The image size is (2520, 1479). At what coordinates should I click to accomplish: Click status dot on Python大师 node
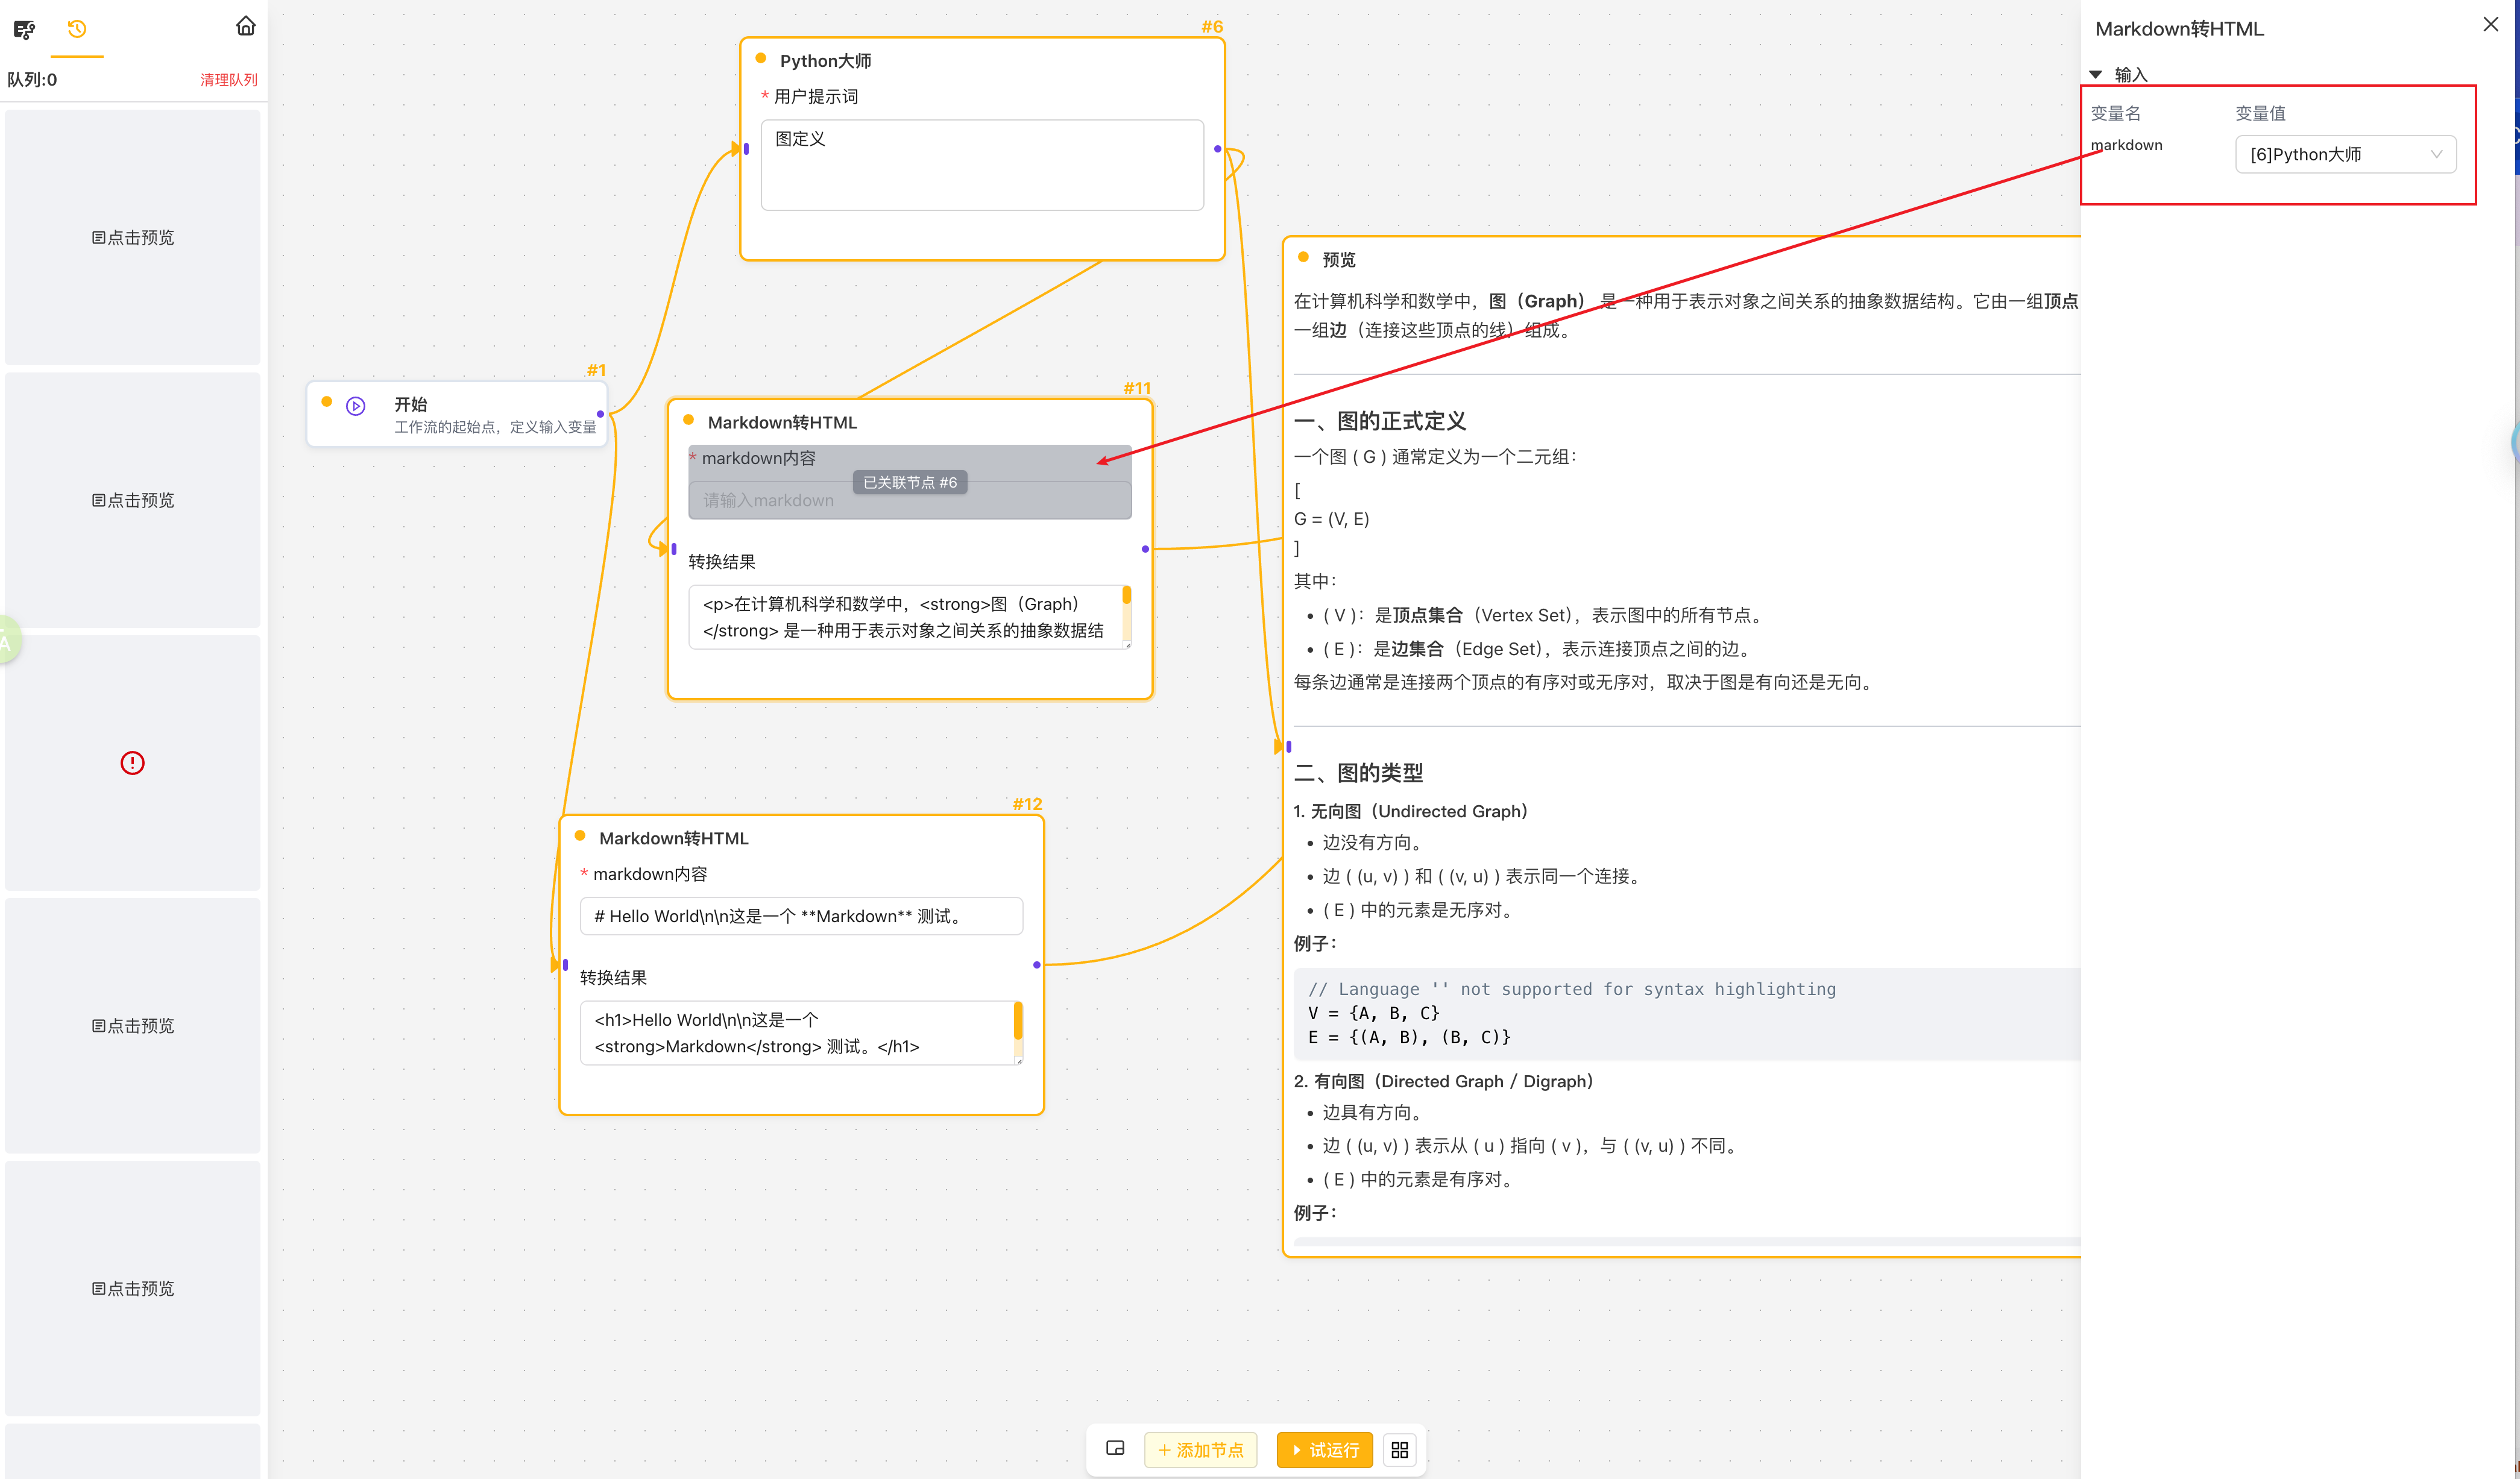click(x=761, y=59)
